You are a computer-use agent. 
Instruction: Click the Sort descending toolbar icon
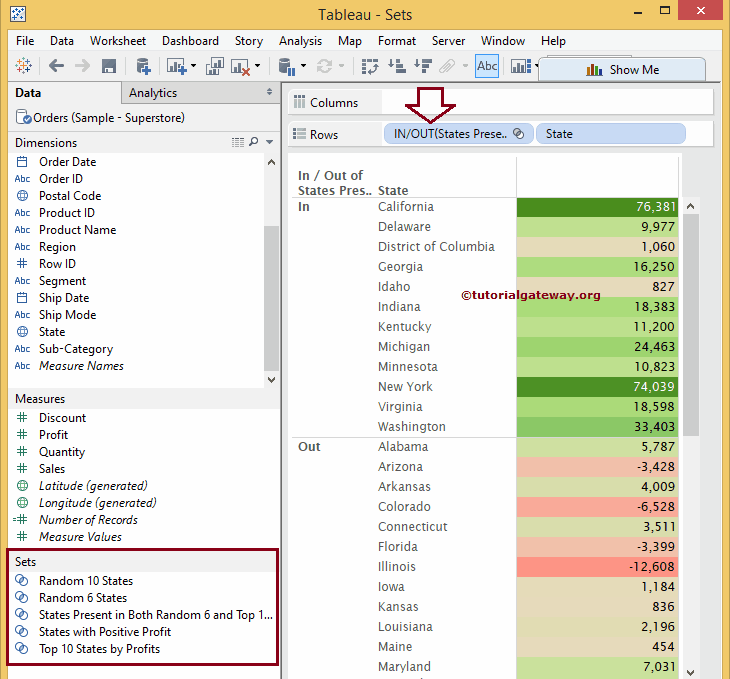point(422,66)
